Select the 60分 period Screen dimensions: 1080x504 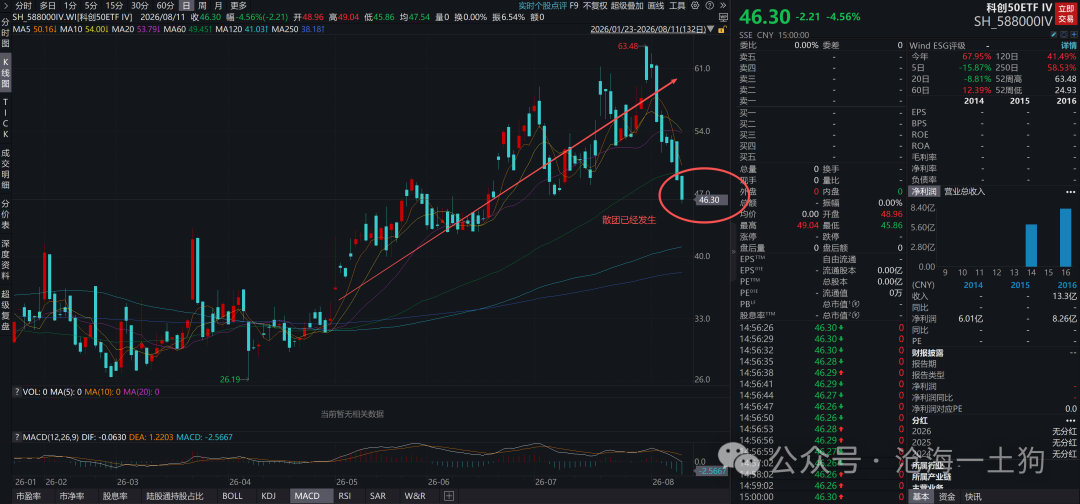(165, 6)
